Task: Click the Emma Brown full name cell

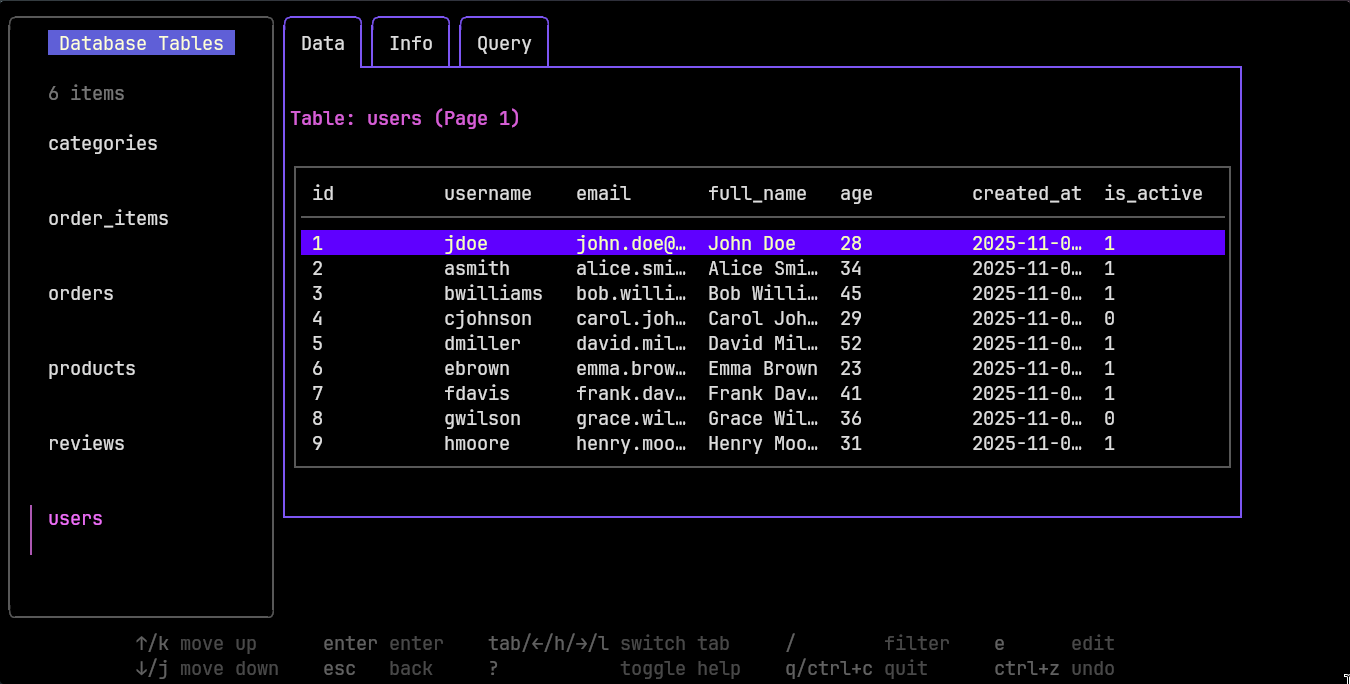Action: (763, 368)
